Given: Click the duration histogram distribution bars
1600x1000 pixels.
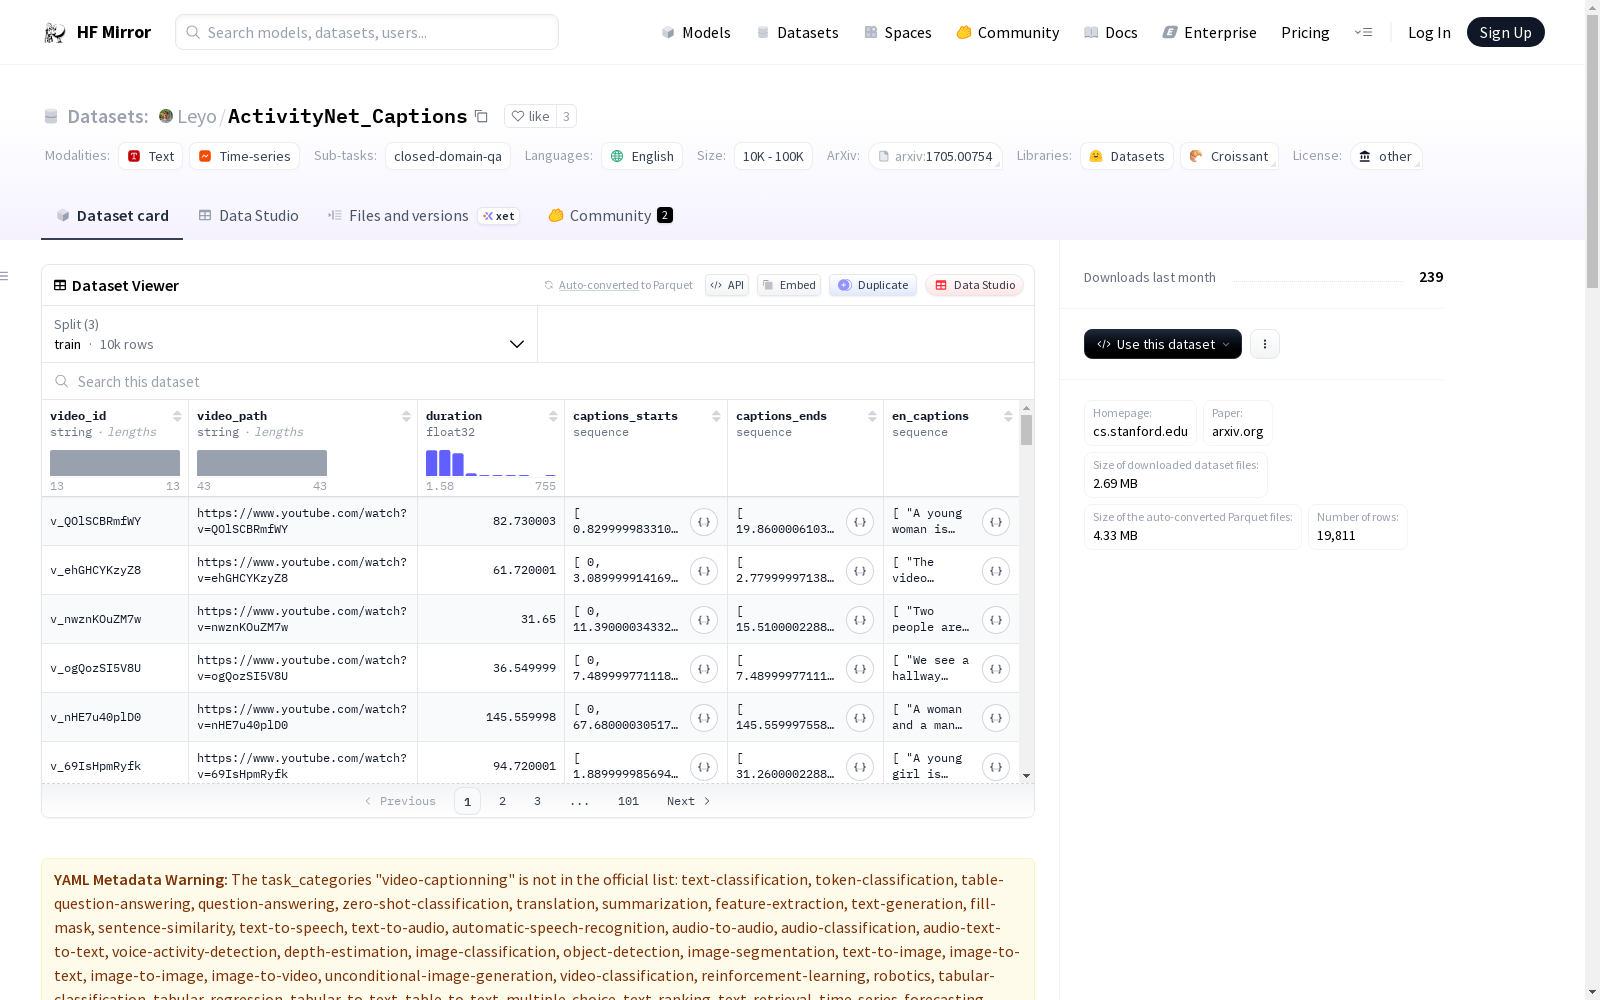Looking at the screenshot, I should pyautogui.click(x=490, y=463).
